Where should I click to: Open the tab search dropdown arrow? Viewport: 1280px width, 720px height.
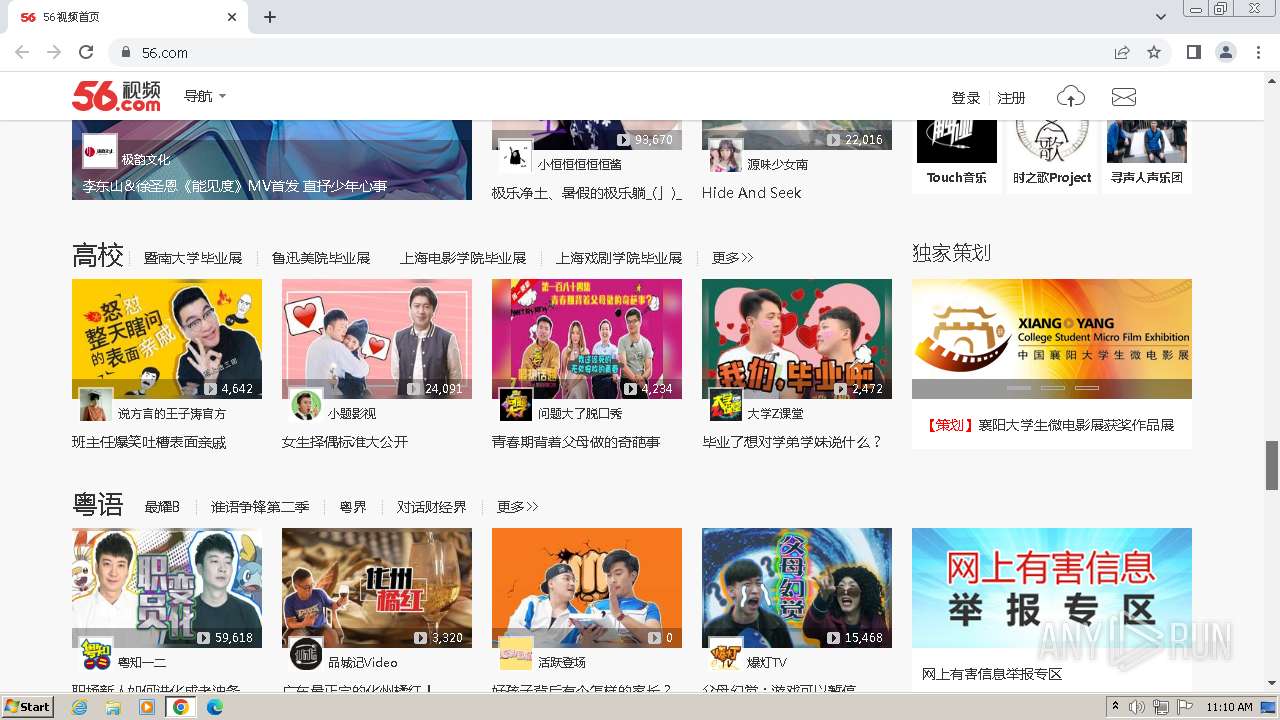(1161, 17)
